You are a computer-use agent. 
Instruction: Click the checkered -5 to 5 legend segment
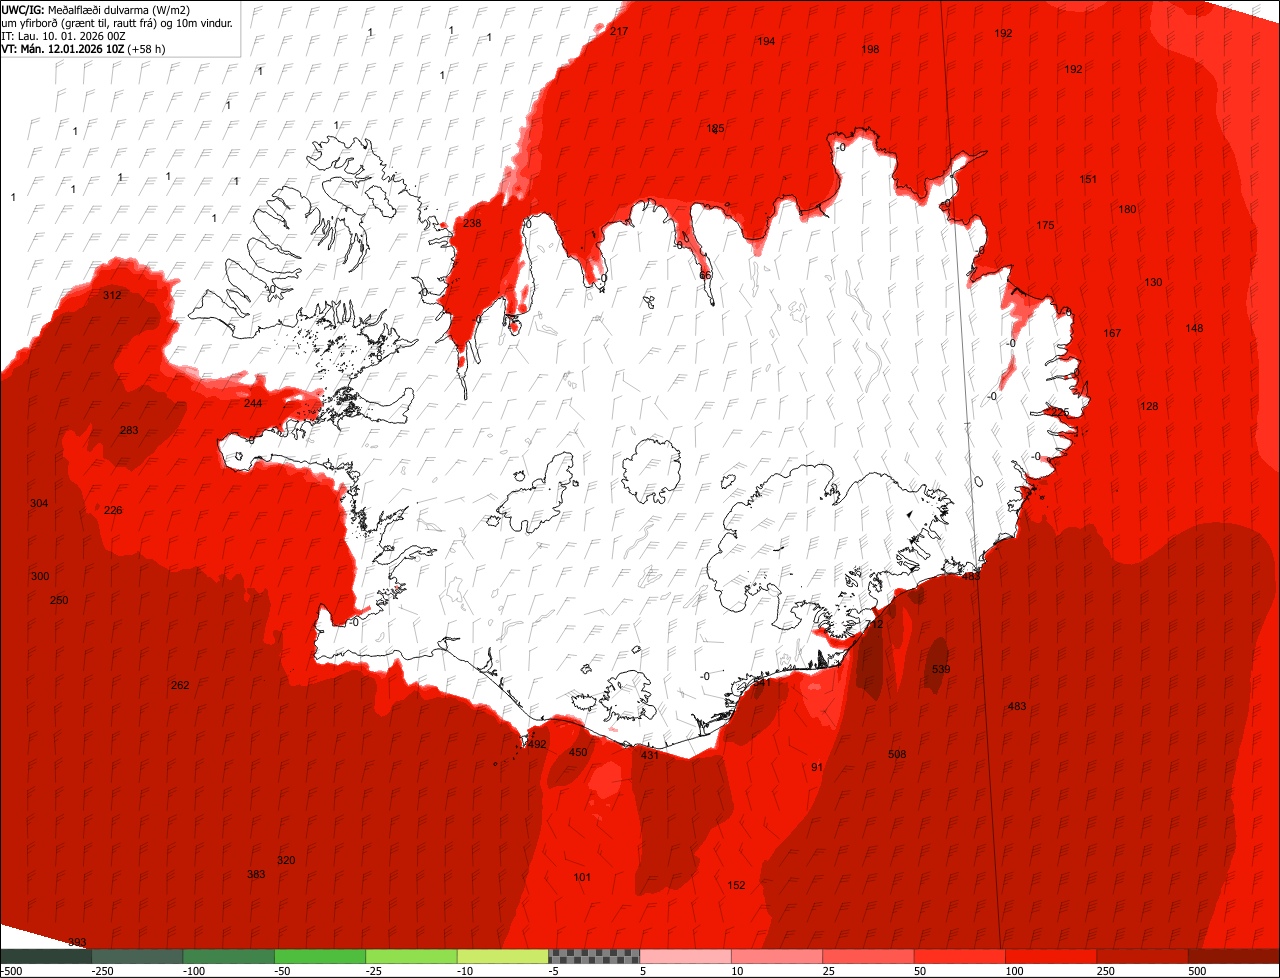click(594, 956)
